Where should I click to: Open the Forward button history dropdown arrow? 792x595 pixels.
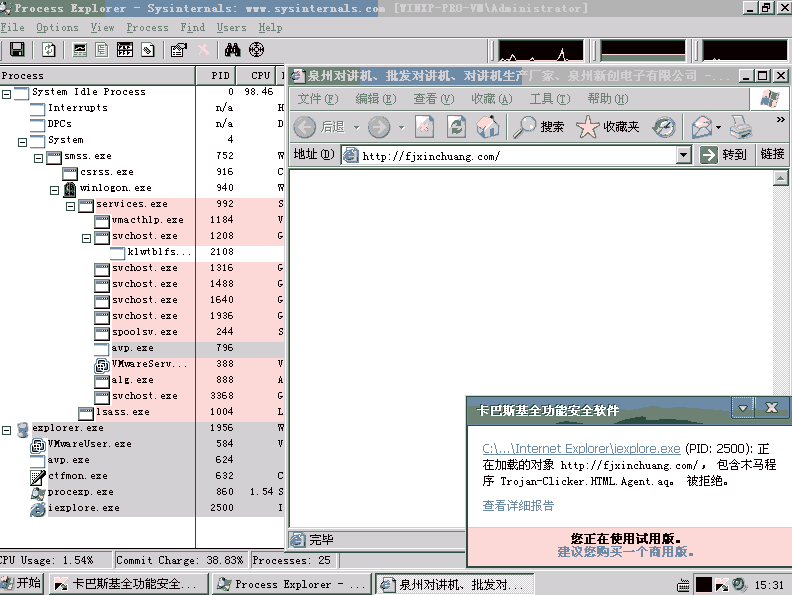[x=402, y=127]
